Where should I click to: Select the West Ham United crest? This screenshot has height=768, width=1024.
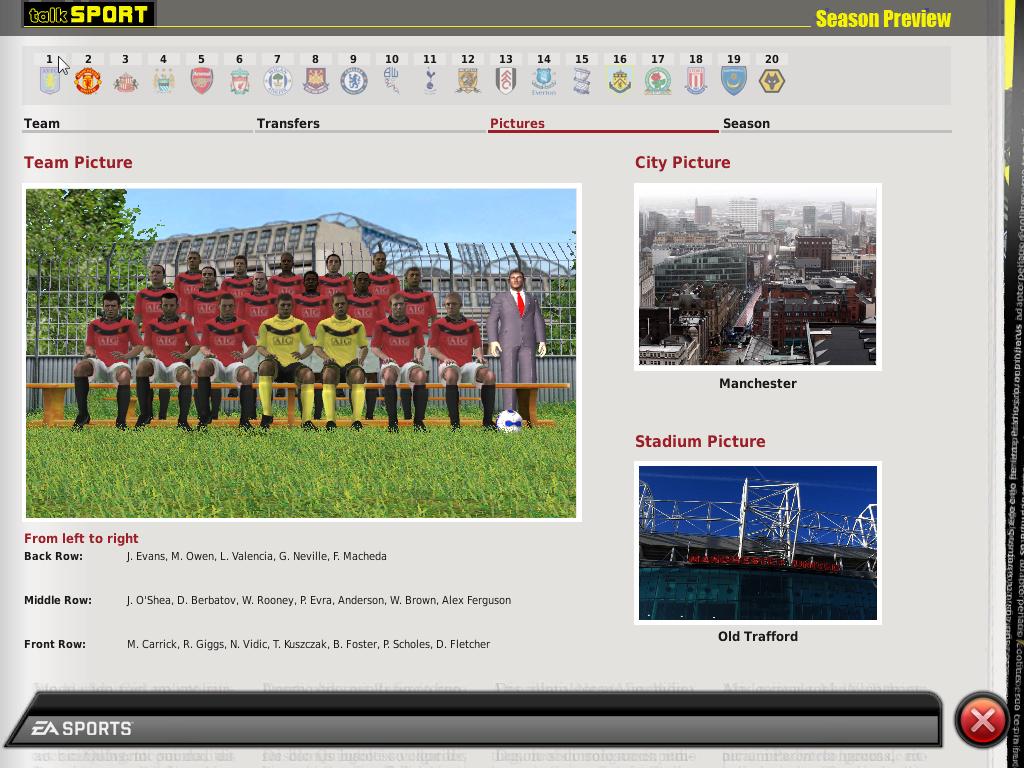click(315, 81)
